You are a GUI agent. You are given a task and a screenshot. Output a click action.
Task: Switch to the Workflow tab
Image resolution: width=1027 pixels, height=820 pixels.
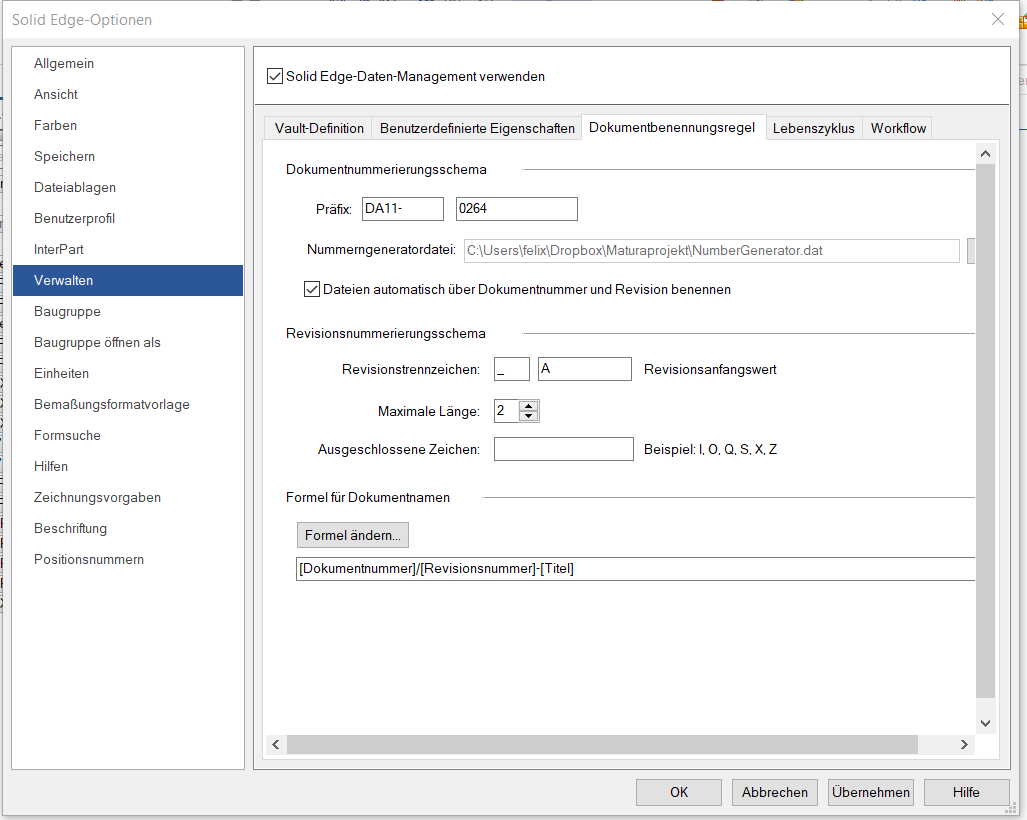pos(898,128)
